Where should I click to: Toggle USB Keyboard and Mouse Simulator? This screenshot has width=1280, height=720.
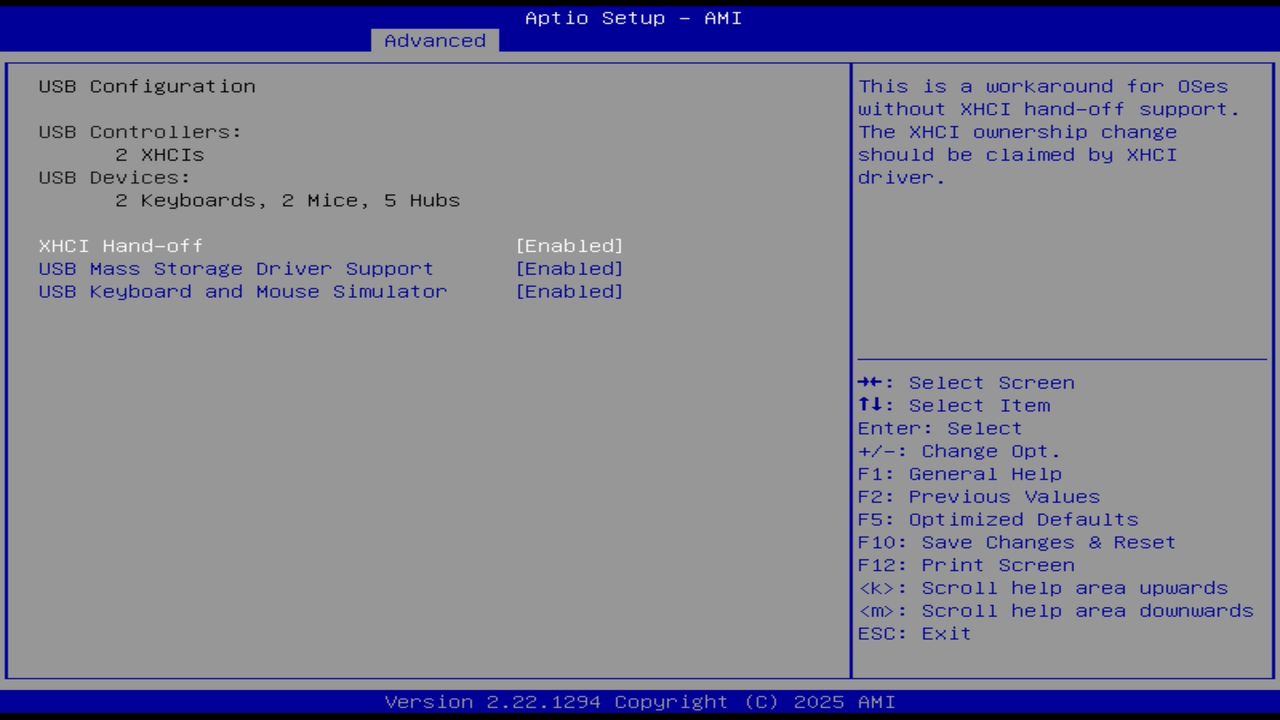(569, 291)
